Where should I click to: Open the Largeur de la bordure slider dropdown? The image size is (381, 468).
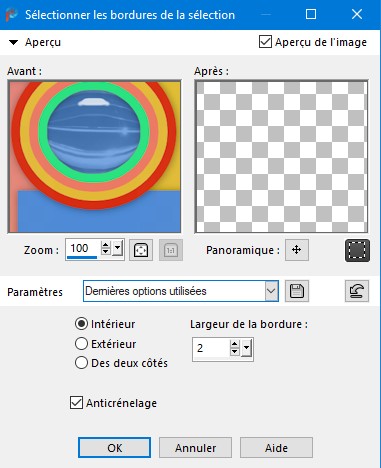[246, 348]
